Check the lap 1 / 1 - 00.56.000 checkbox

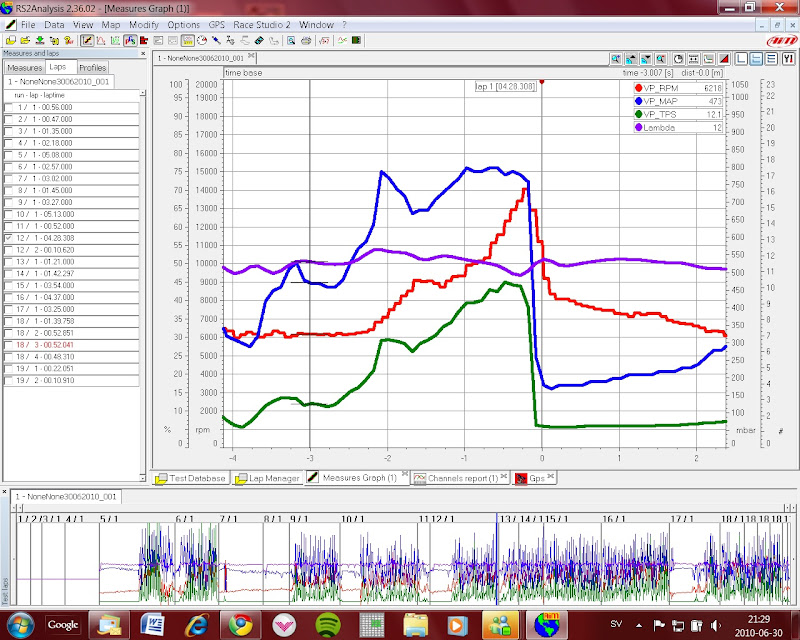click(9, 108)
